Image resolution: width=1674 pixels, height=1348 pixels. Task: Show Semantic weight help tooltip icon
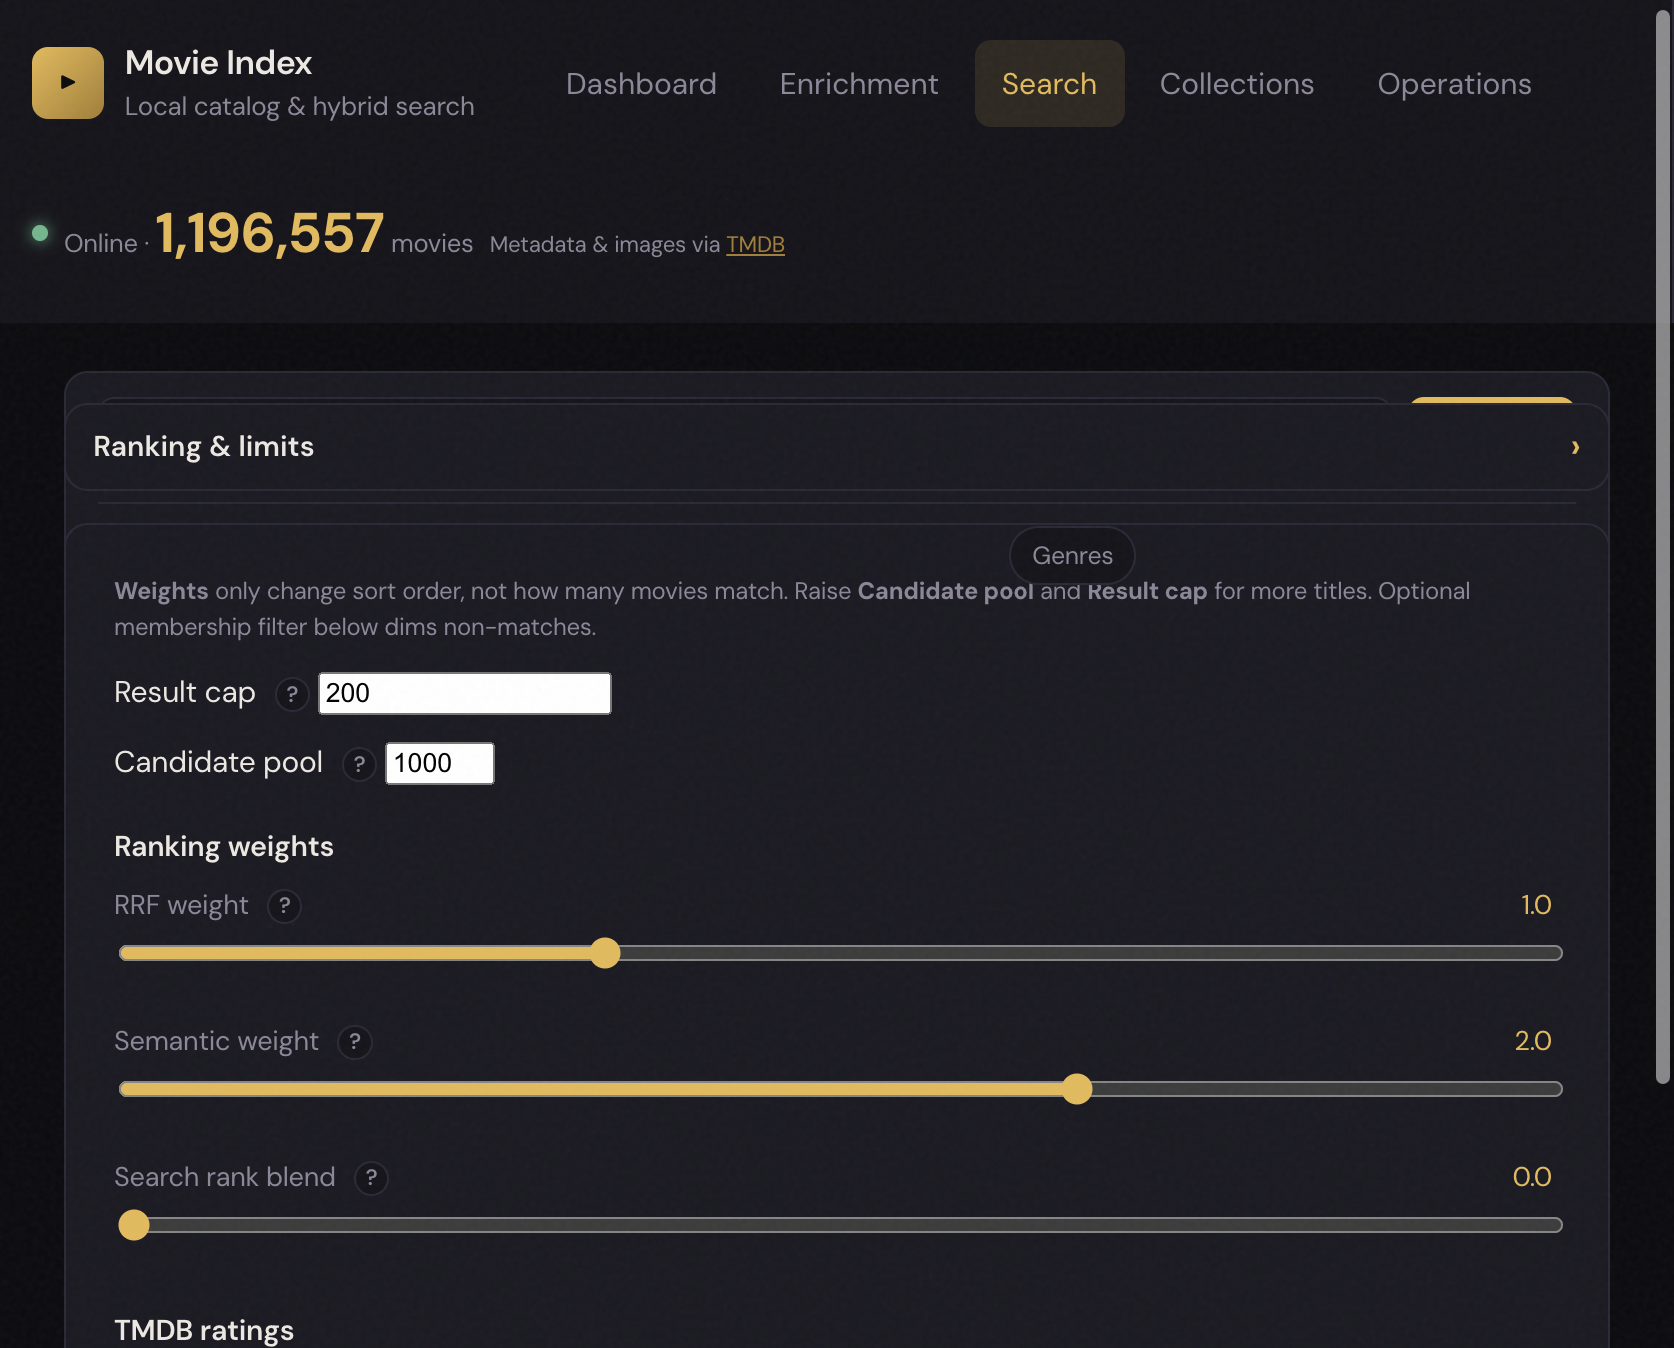point(355,1042)
